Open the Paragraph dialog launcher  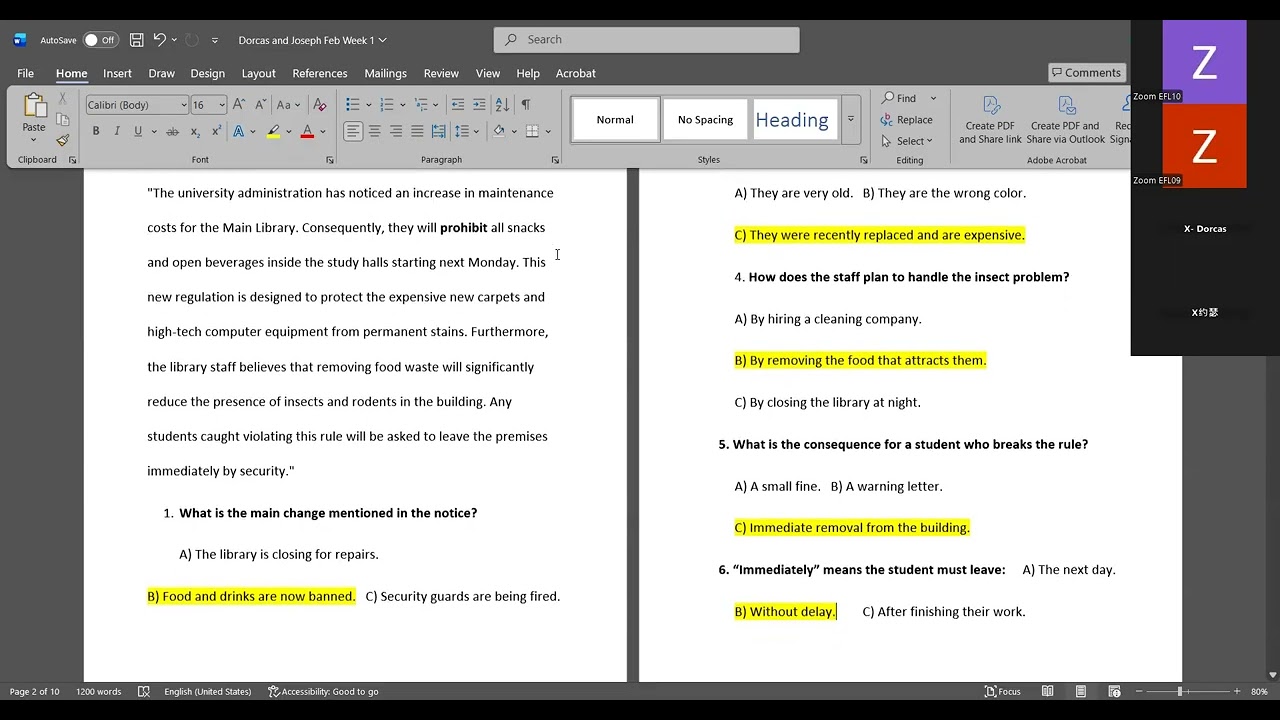tap(556, 160)
